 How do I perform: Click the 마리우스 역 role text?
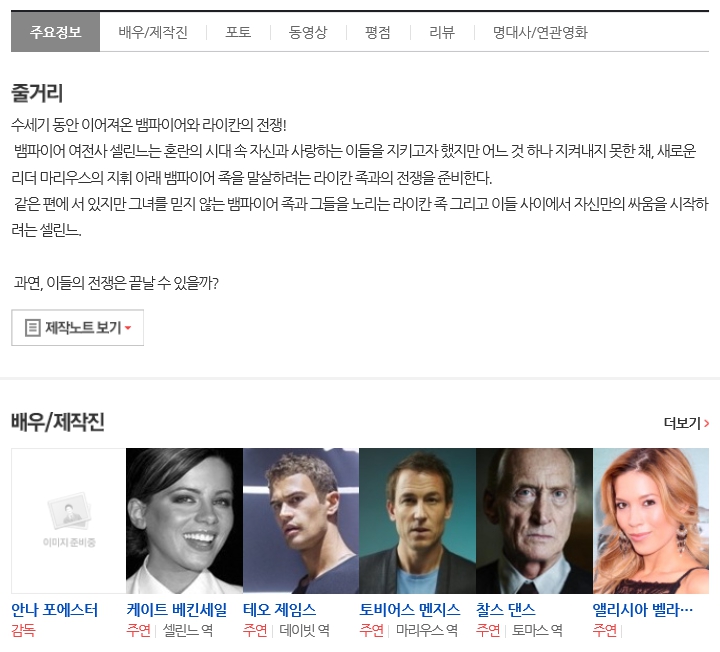[427, 630]
